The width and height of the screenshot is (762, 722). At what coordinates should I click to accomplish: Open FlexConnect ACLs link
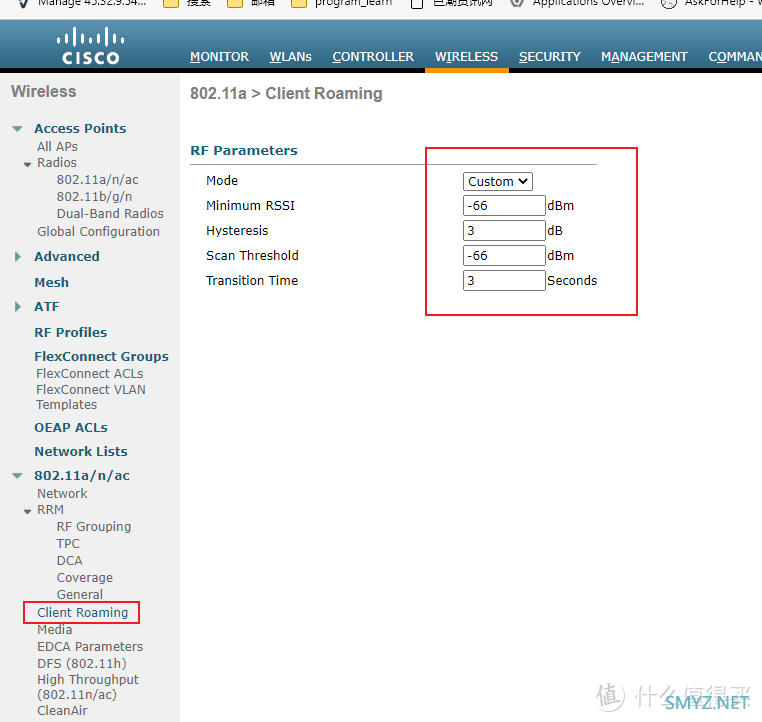[x=90, y=374]
